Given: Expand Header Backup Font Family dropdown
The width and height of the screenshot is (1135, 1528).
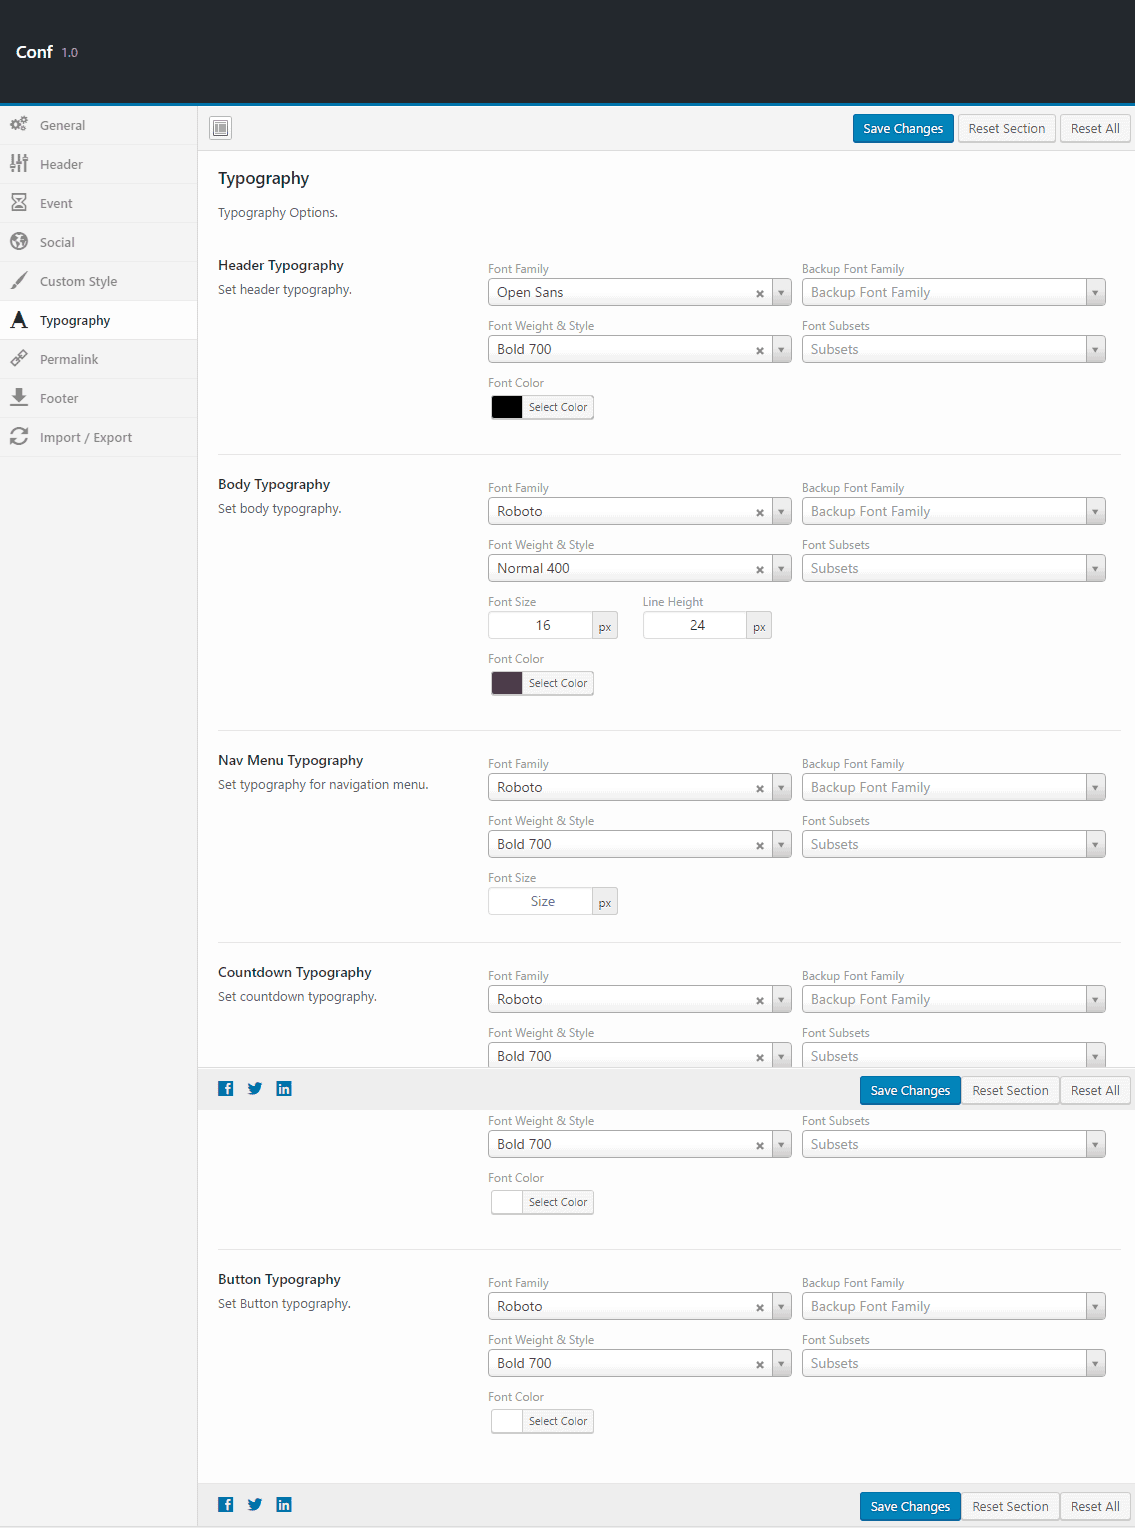Looking at the screenshot, I should pyautogui.click(x=1095, y=293).
